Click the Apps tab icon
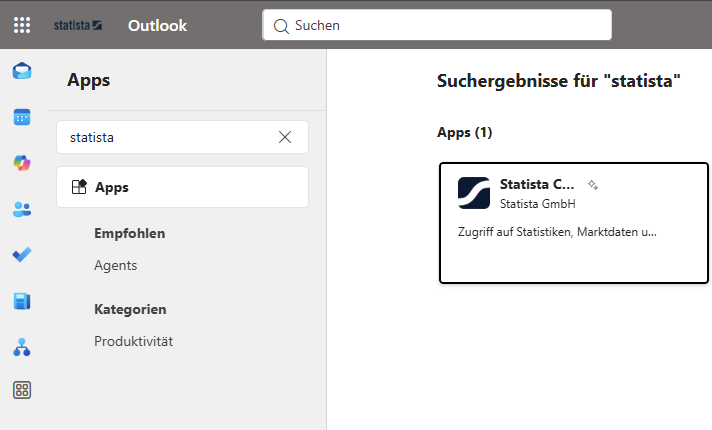The height and width of the screenshot is (430, 712). coord(79,187)
